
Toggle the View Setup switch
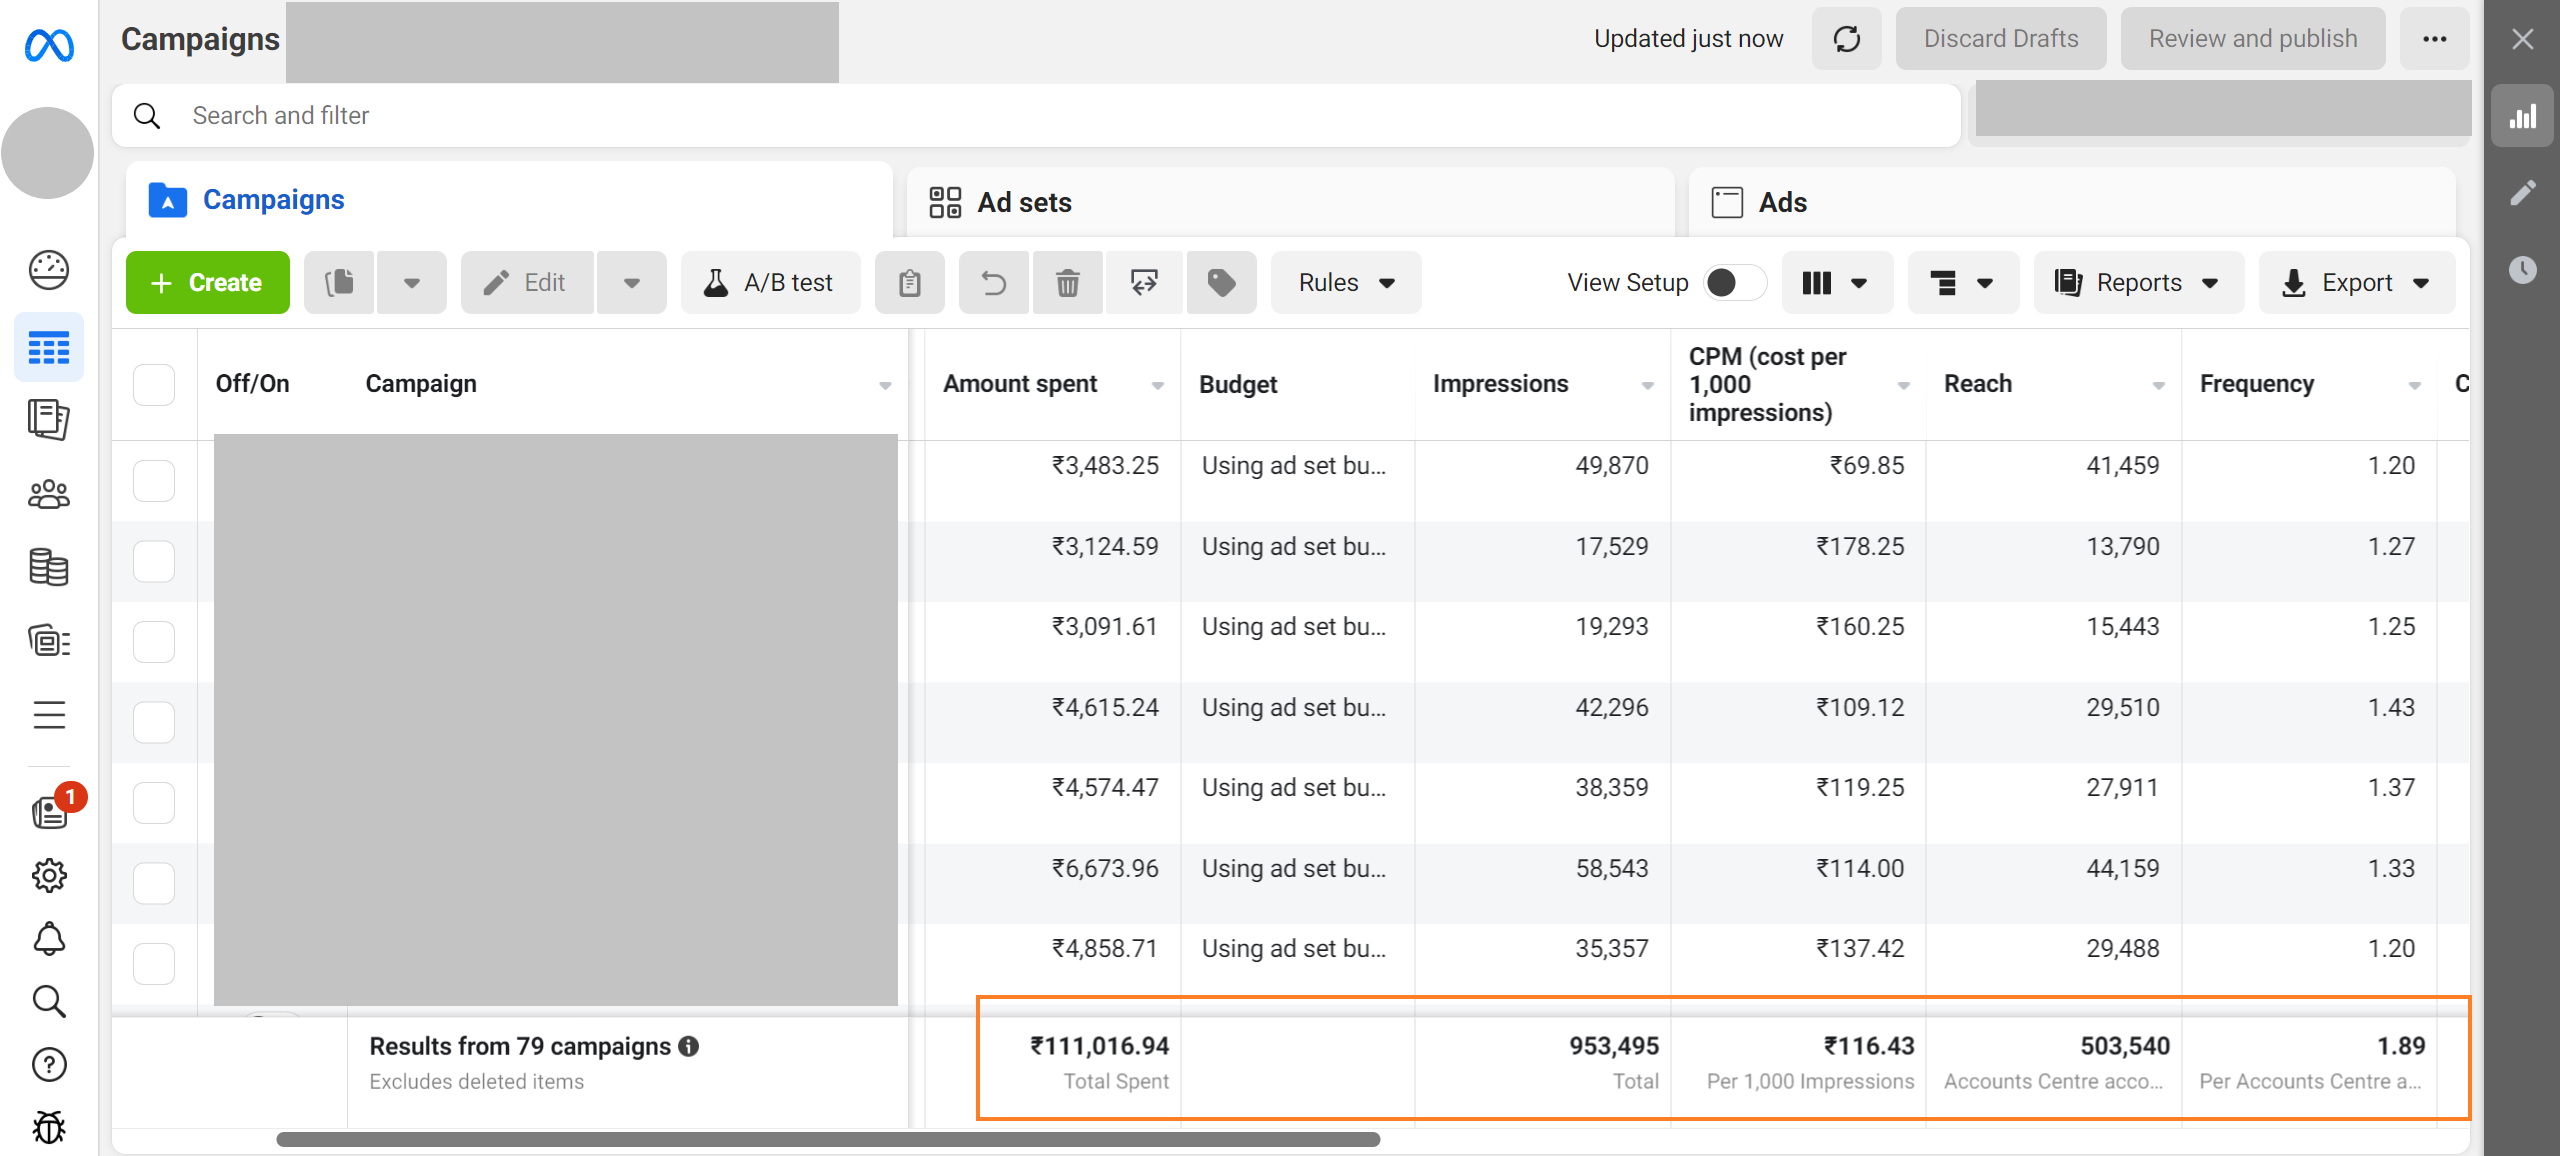(1733, 283)
